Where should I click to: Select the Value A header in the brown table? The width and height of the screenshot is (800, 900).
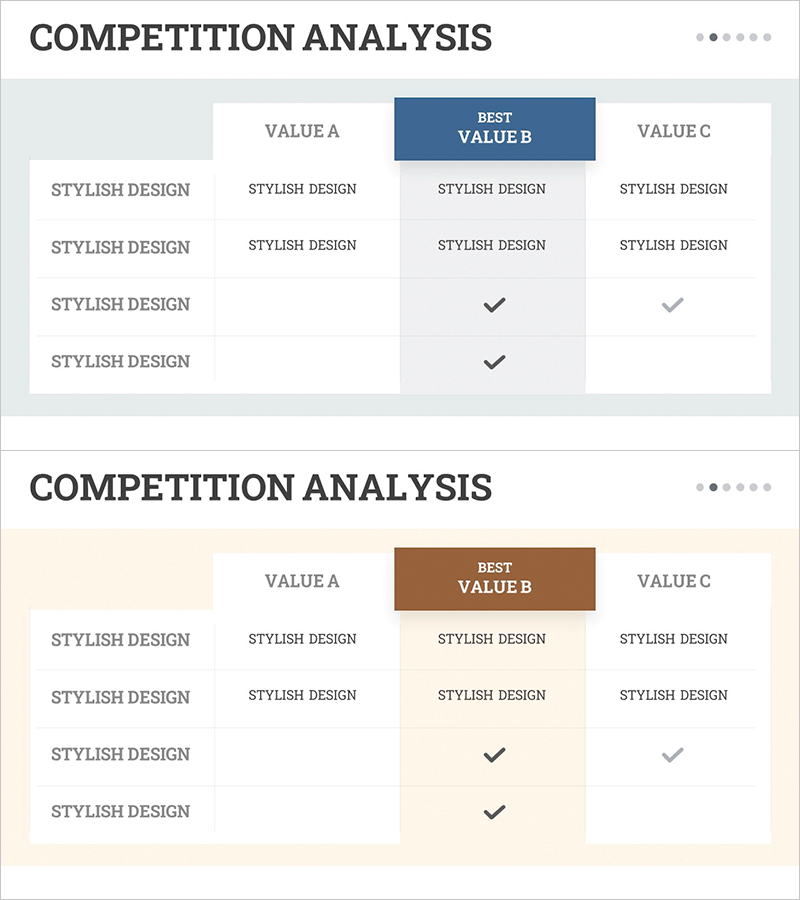[x=302, y=581]
